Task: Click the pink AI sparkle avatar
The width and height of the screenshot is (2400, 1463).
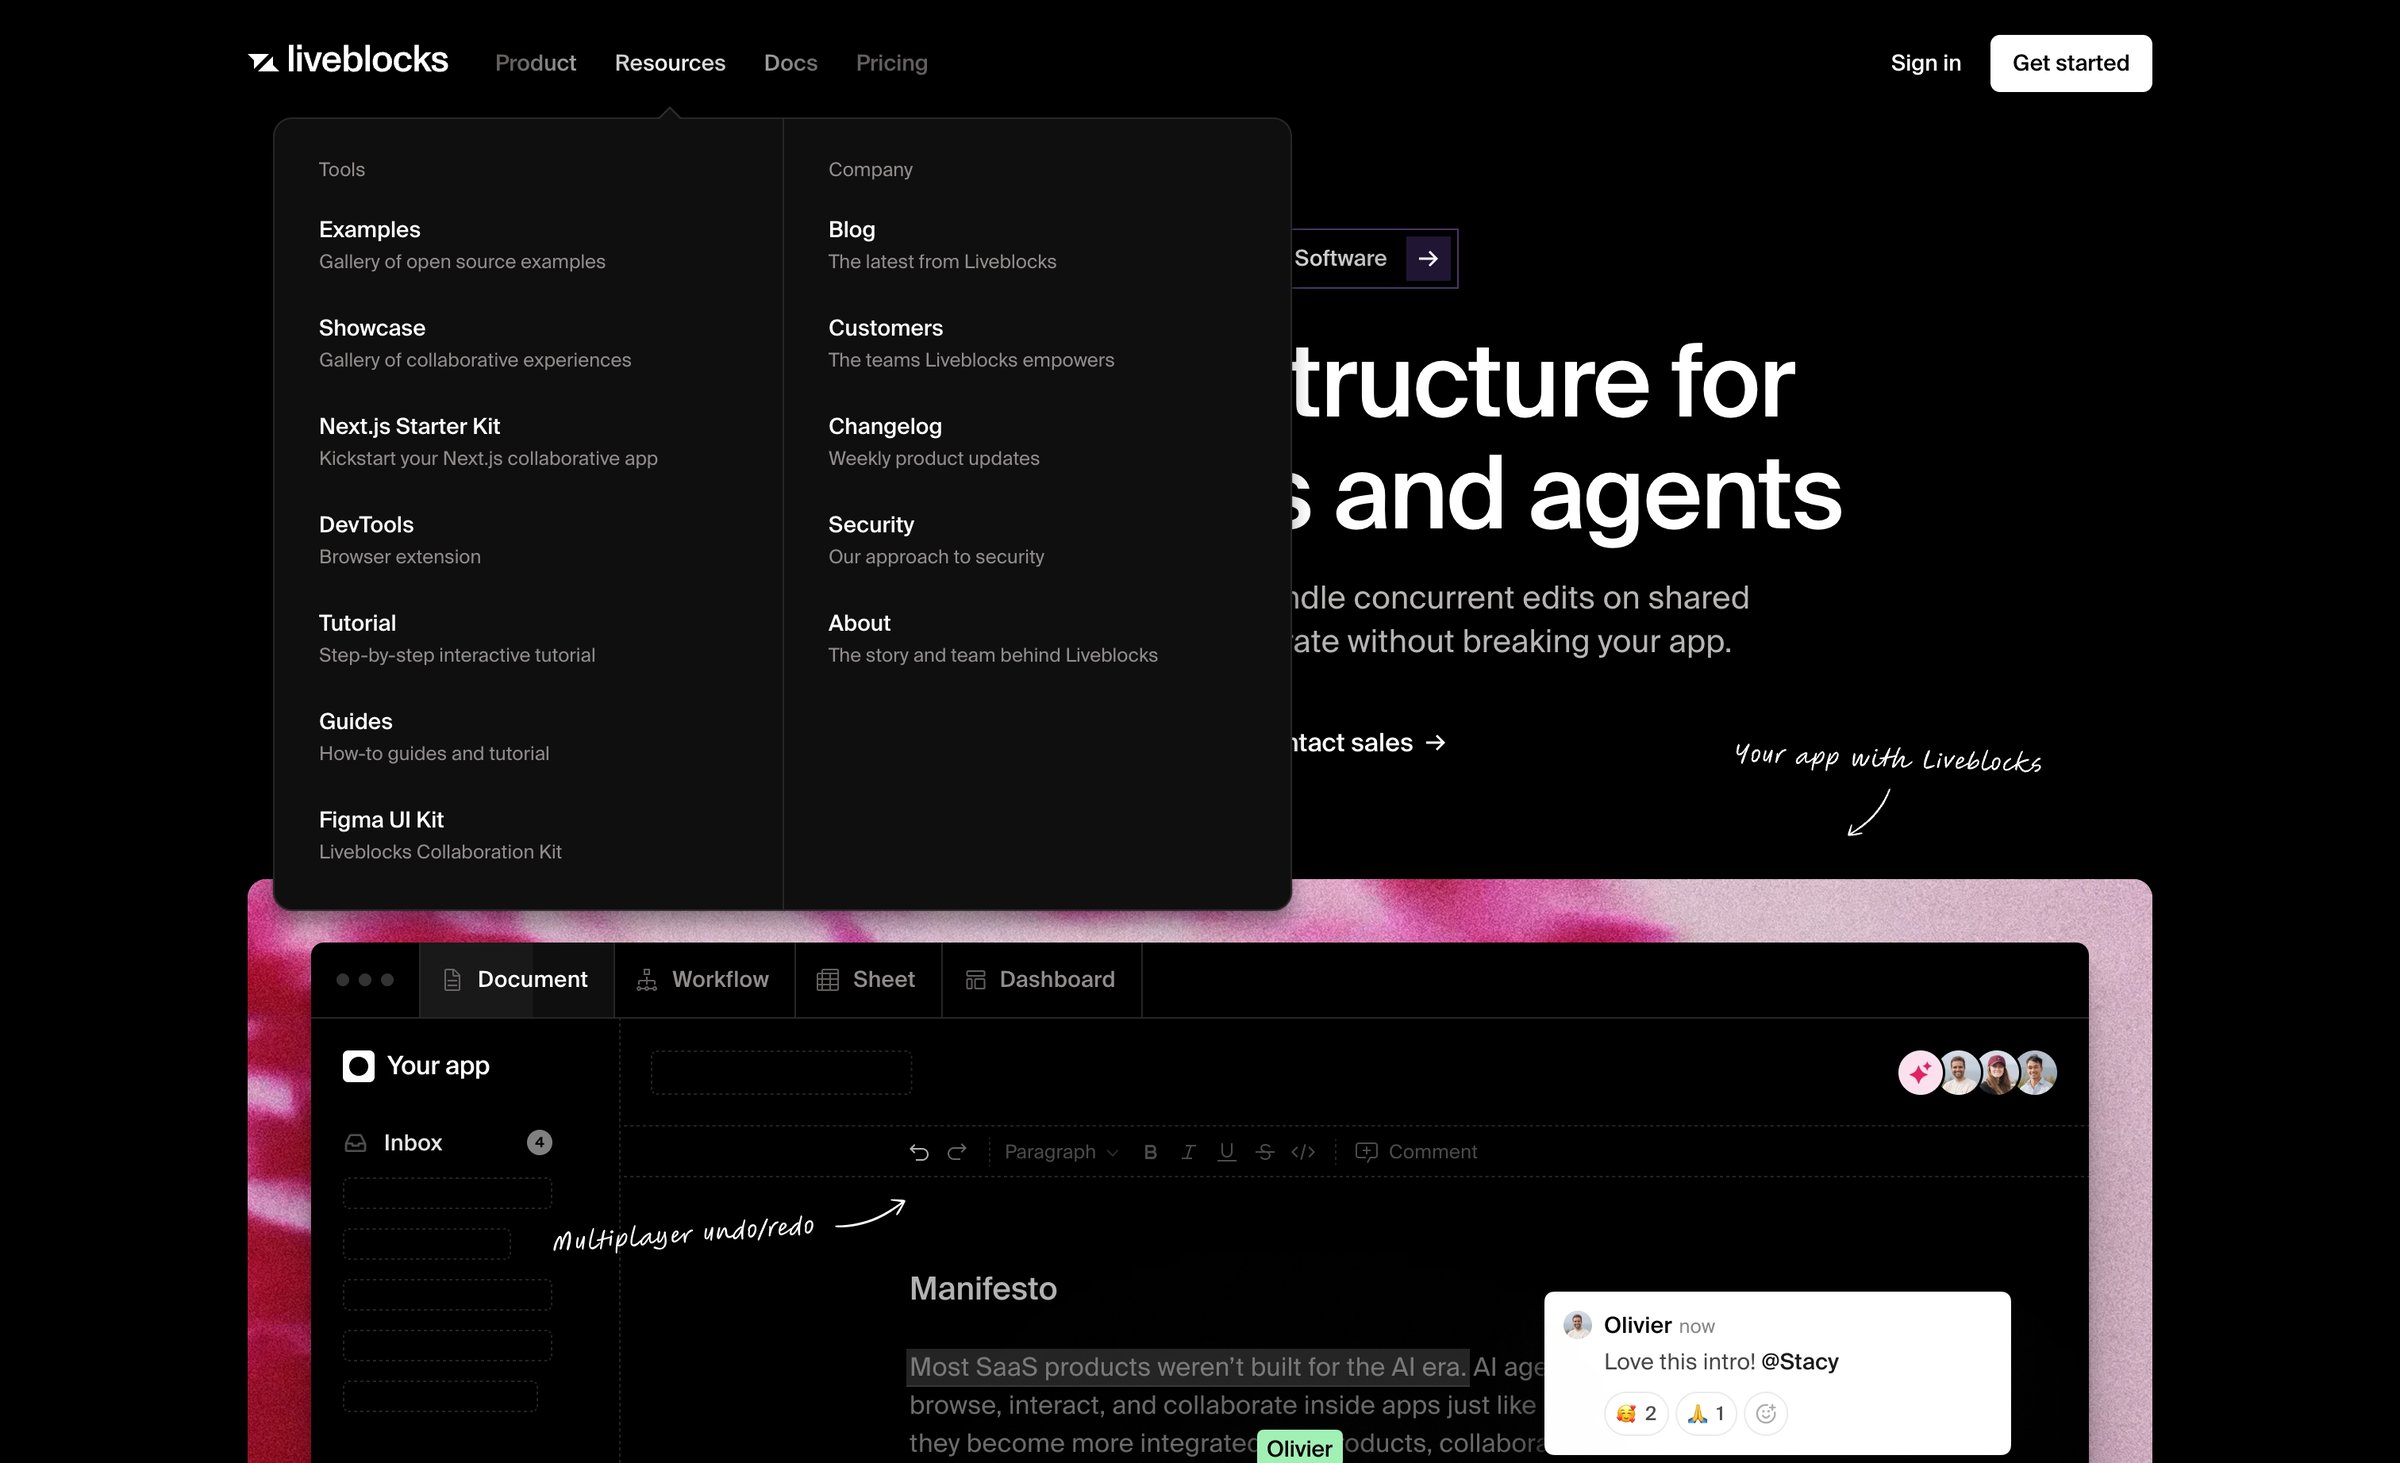Action: point(1920,1073)
